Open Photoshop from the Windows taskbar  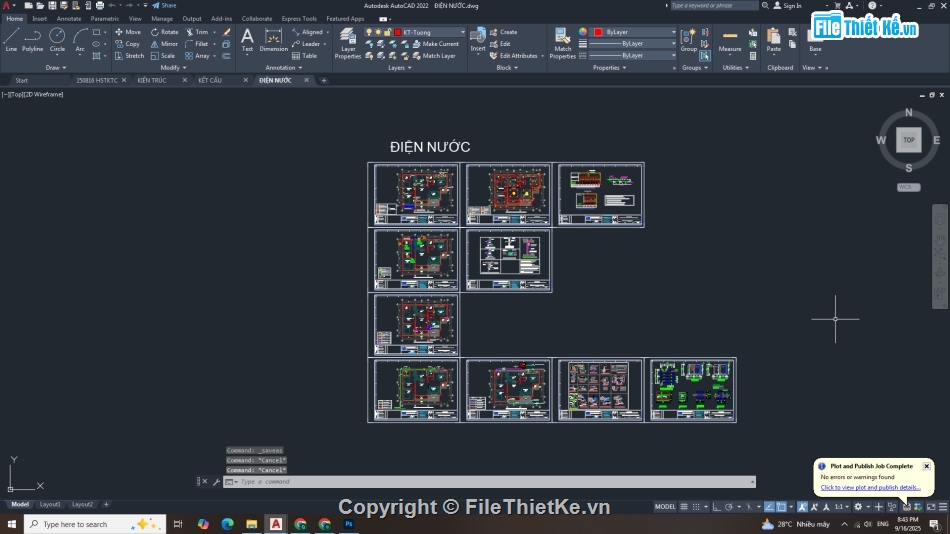(348, 524)
